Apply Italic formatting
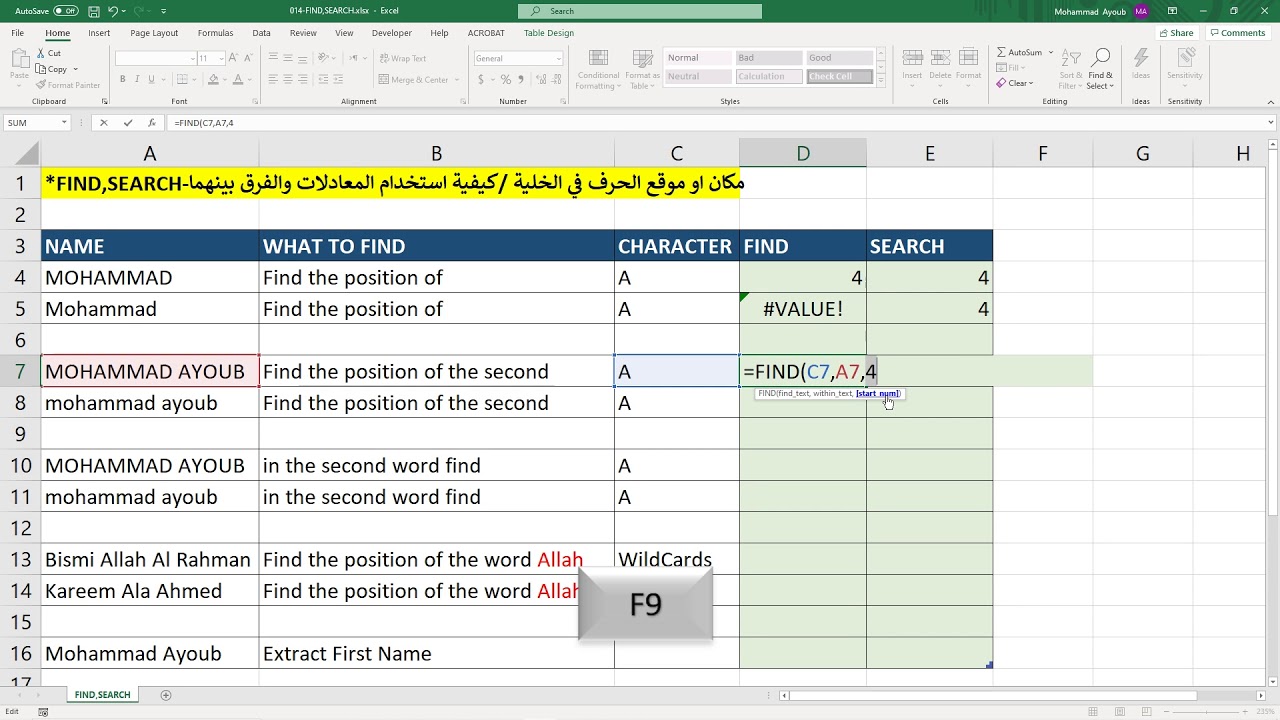The height and width of the screenshot is (720, 1280). pyautogui.click(x=137, y=79)
